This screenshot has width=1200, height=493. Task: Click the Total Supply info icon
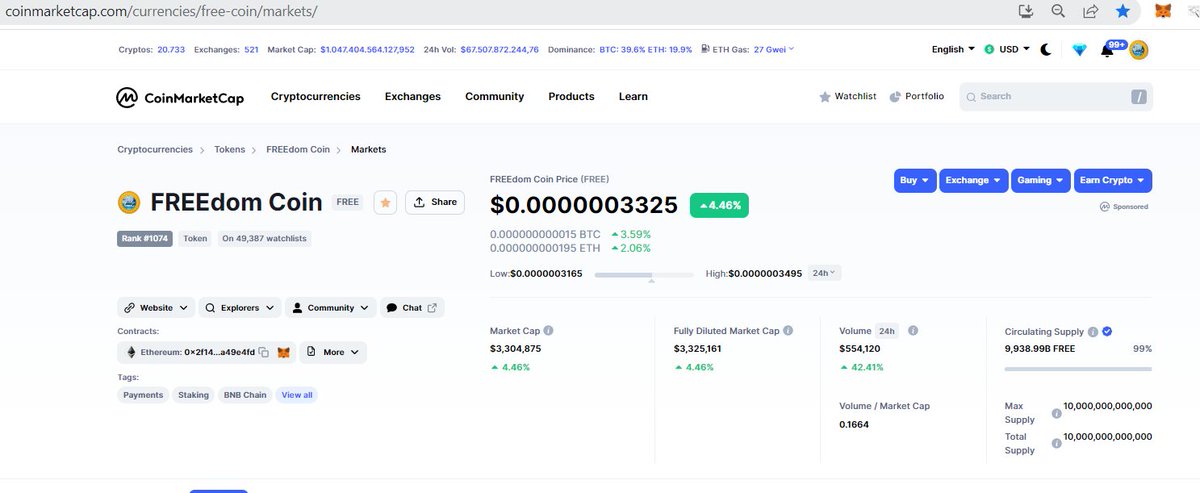(x=1057, y=443)
